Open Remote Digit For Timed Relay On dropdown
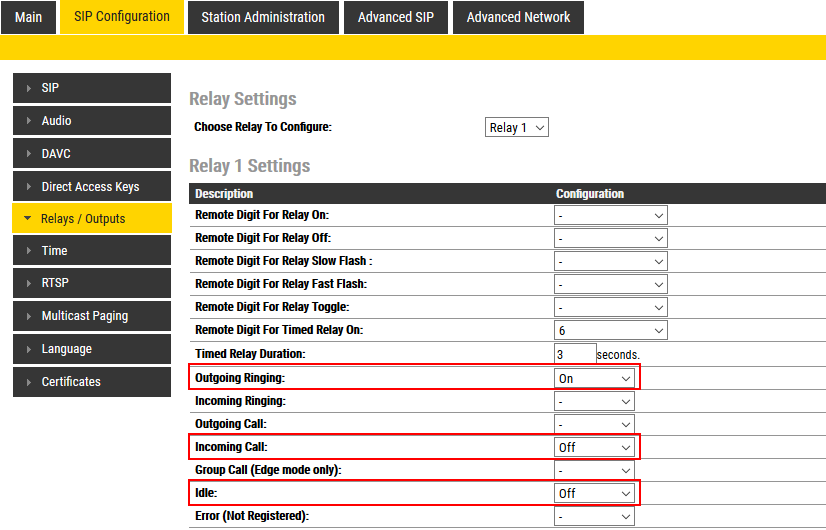This screenshot has width=826, height=530. (610, 331)
